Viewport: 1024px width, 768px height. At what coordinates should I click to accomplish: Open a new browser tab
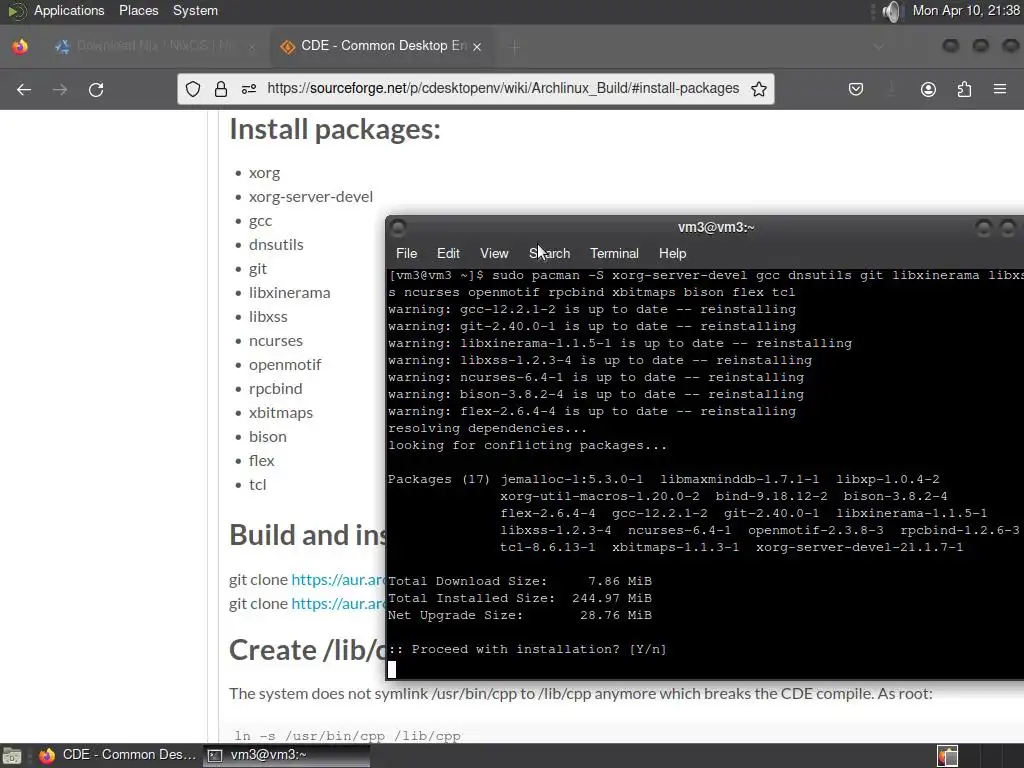514,46
